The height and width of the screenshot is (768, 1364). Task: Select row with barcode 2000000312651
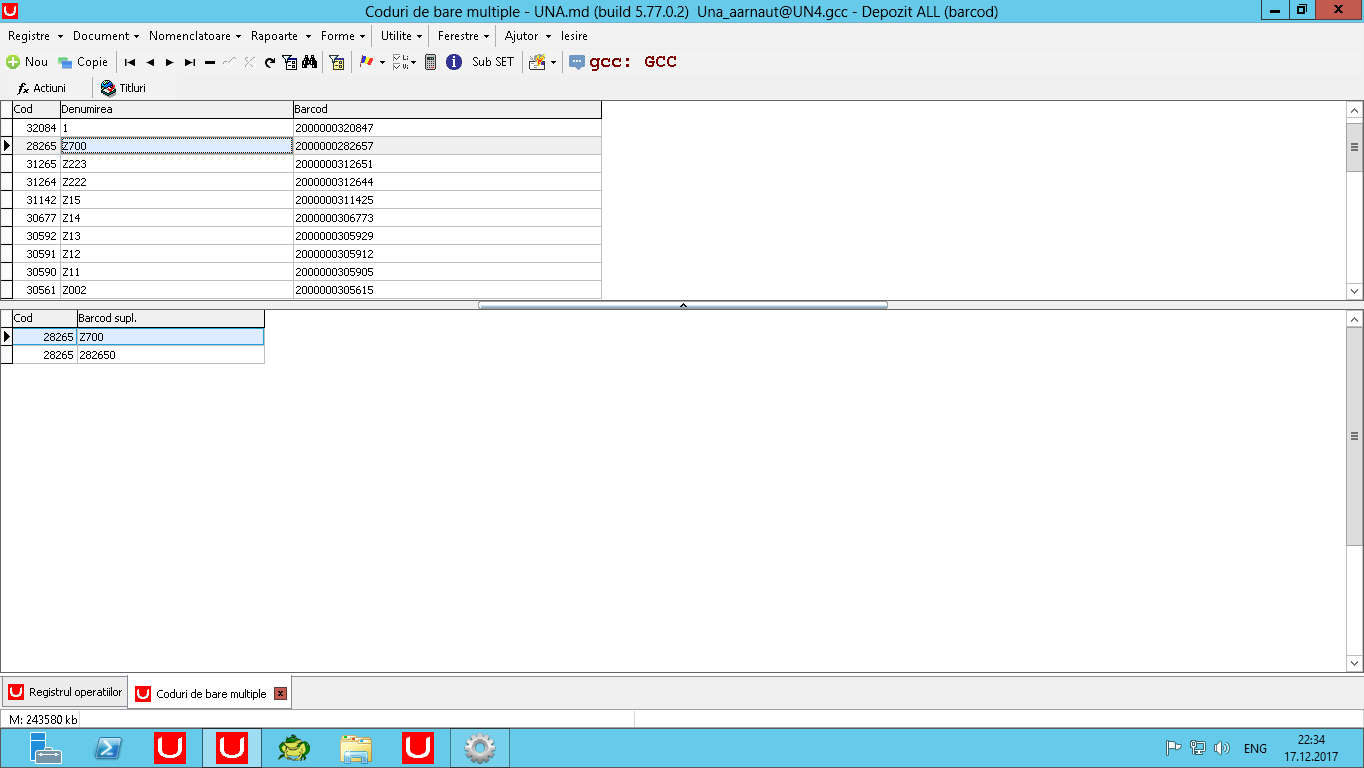[301, 164]
